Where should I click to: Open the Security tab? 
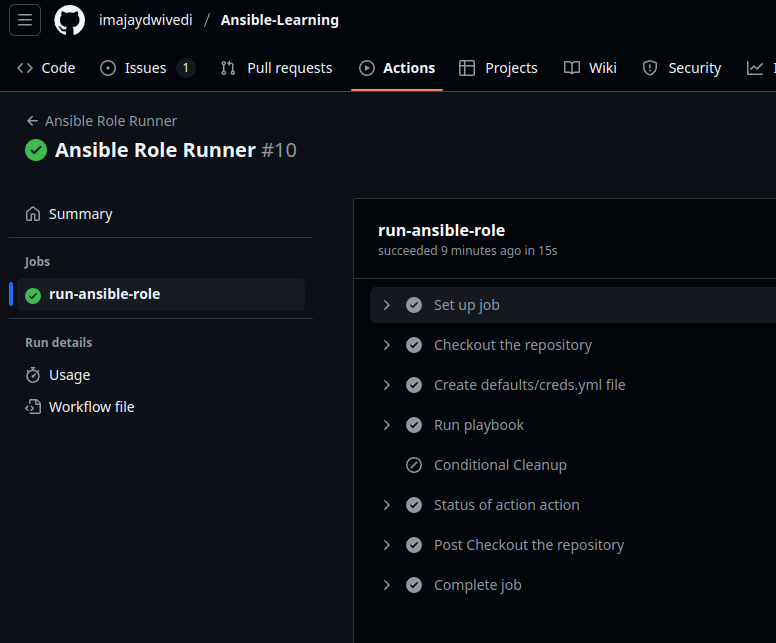point(681,68)
